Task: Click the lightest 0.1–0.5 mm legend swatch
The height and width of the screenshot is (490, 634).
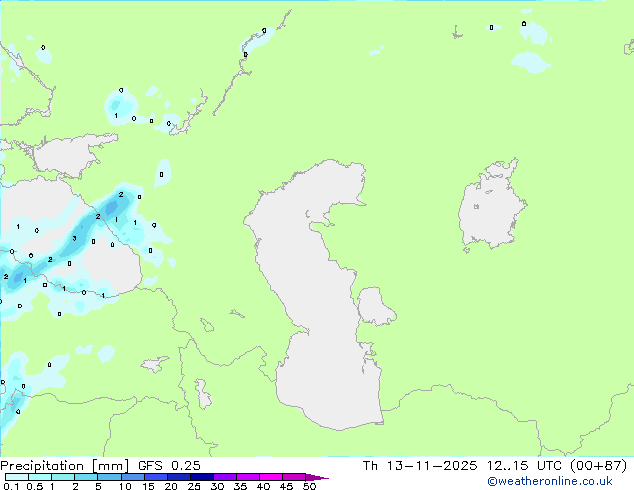Action: (x=17, y=477)
